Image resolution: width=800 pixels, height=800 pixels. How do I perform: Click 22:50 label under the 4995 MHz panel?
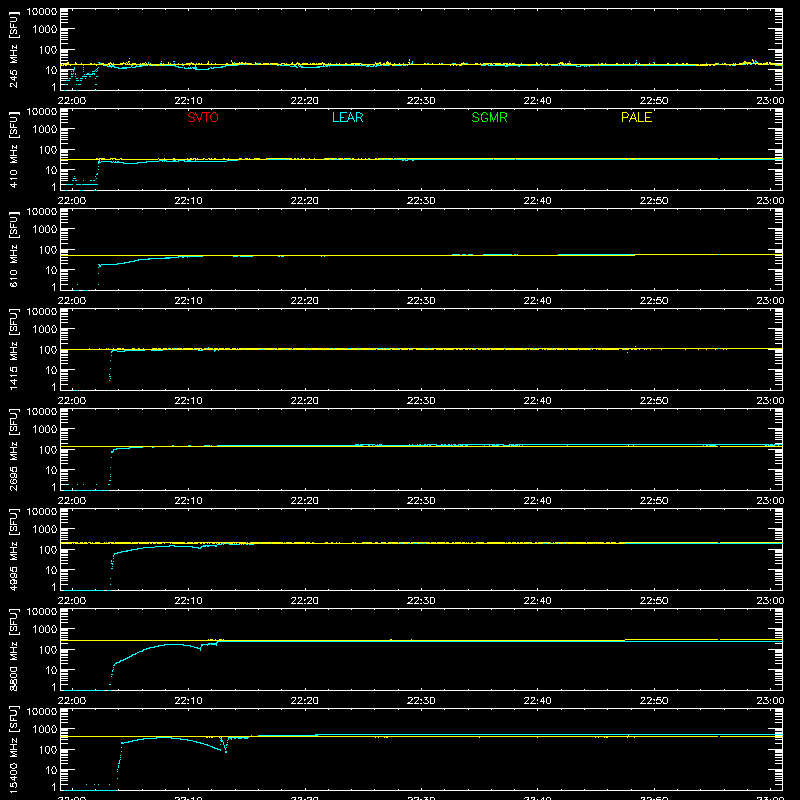[654, 601]
